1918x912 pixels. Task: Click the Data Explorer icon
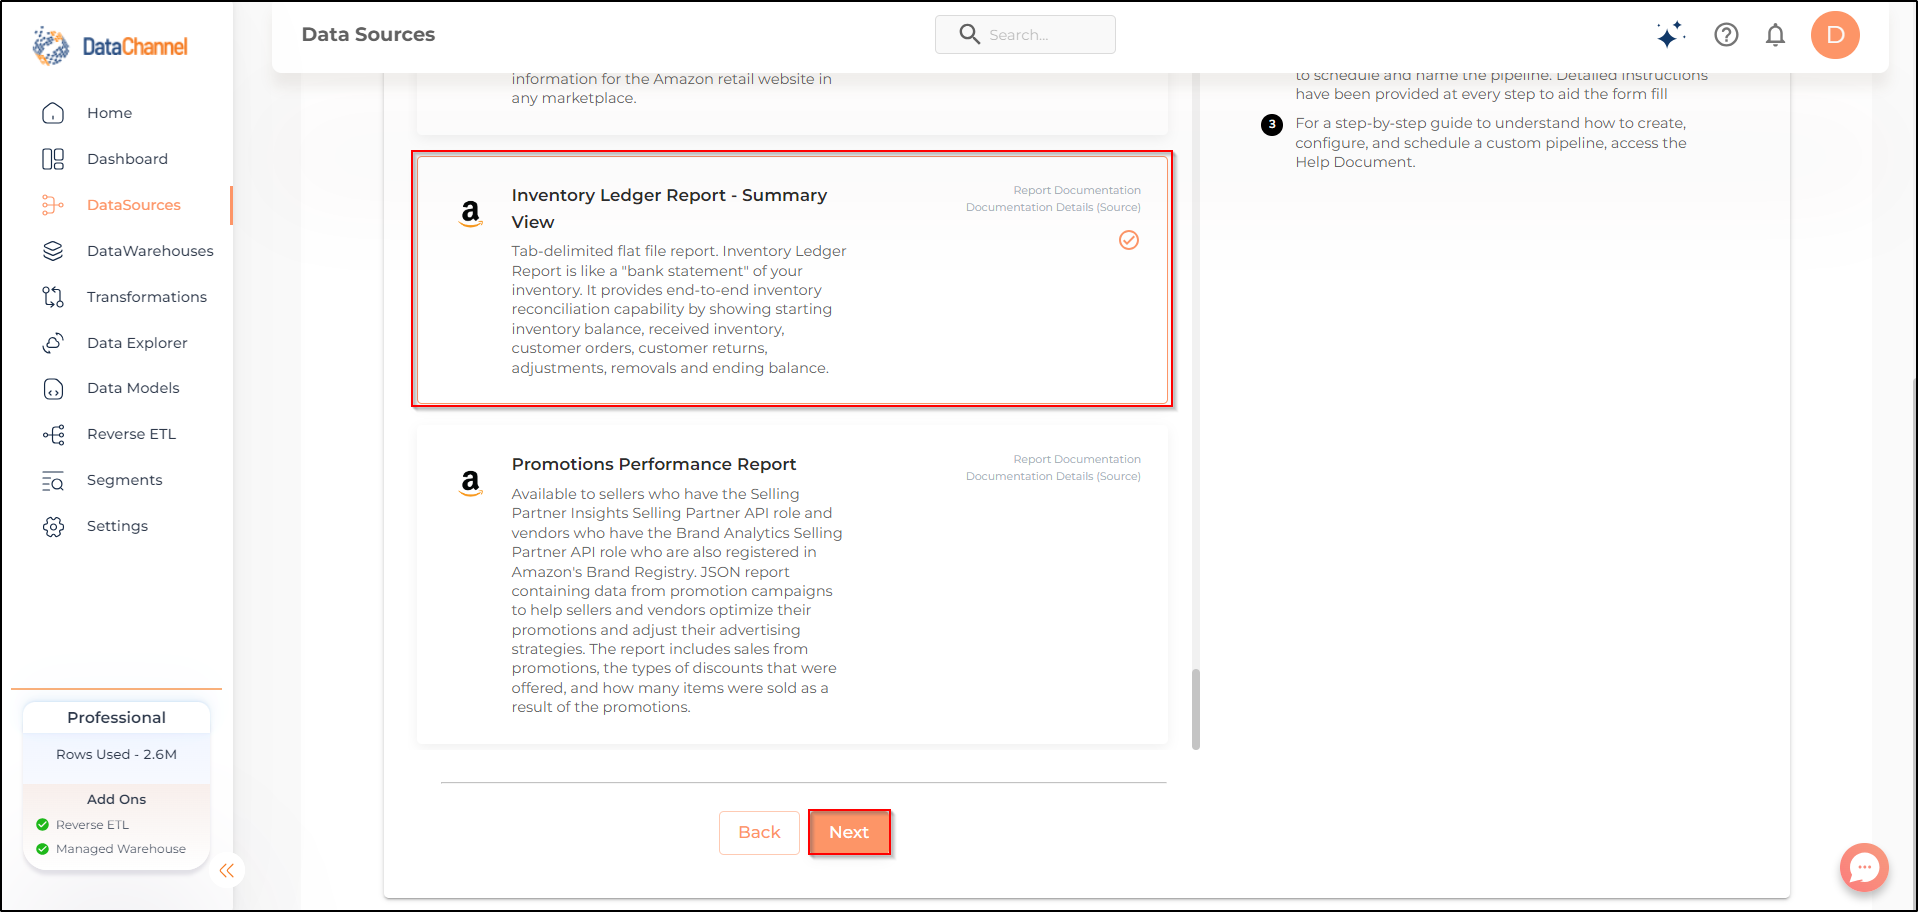(x=53, y=343)
